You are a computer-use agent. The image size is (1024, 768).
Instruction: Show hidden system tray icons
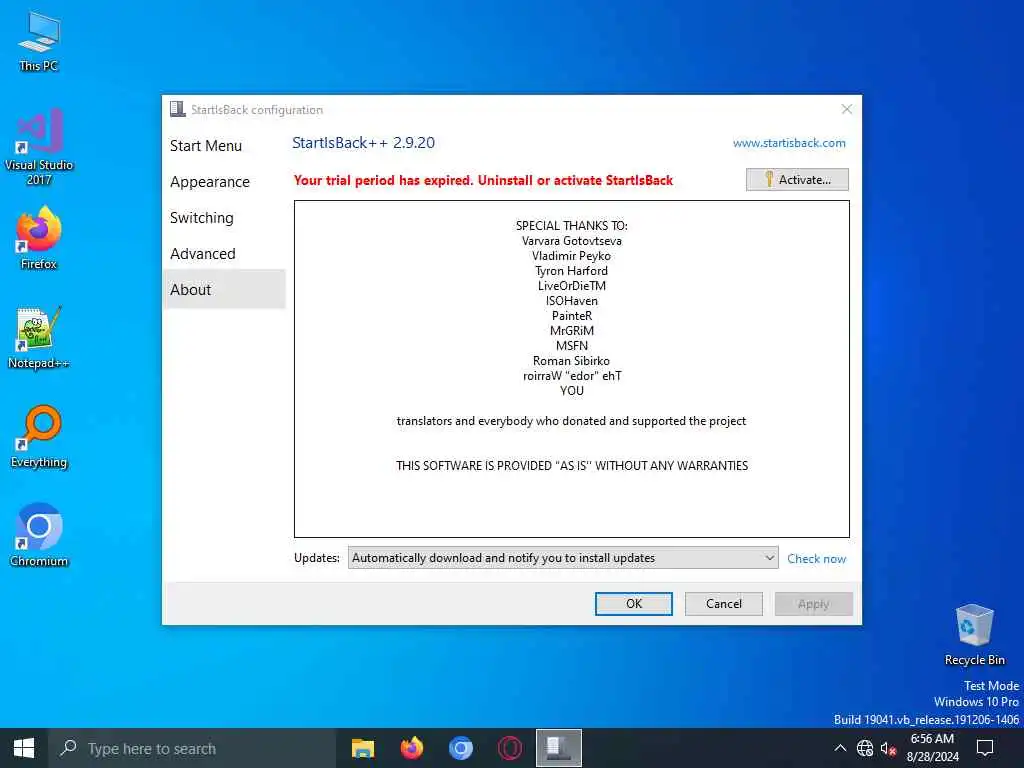click(x=840, y=748)
